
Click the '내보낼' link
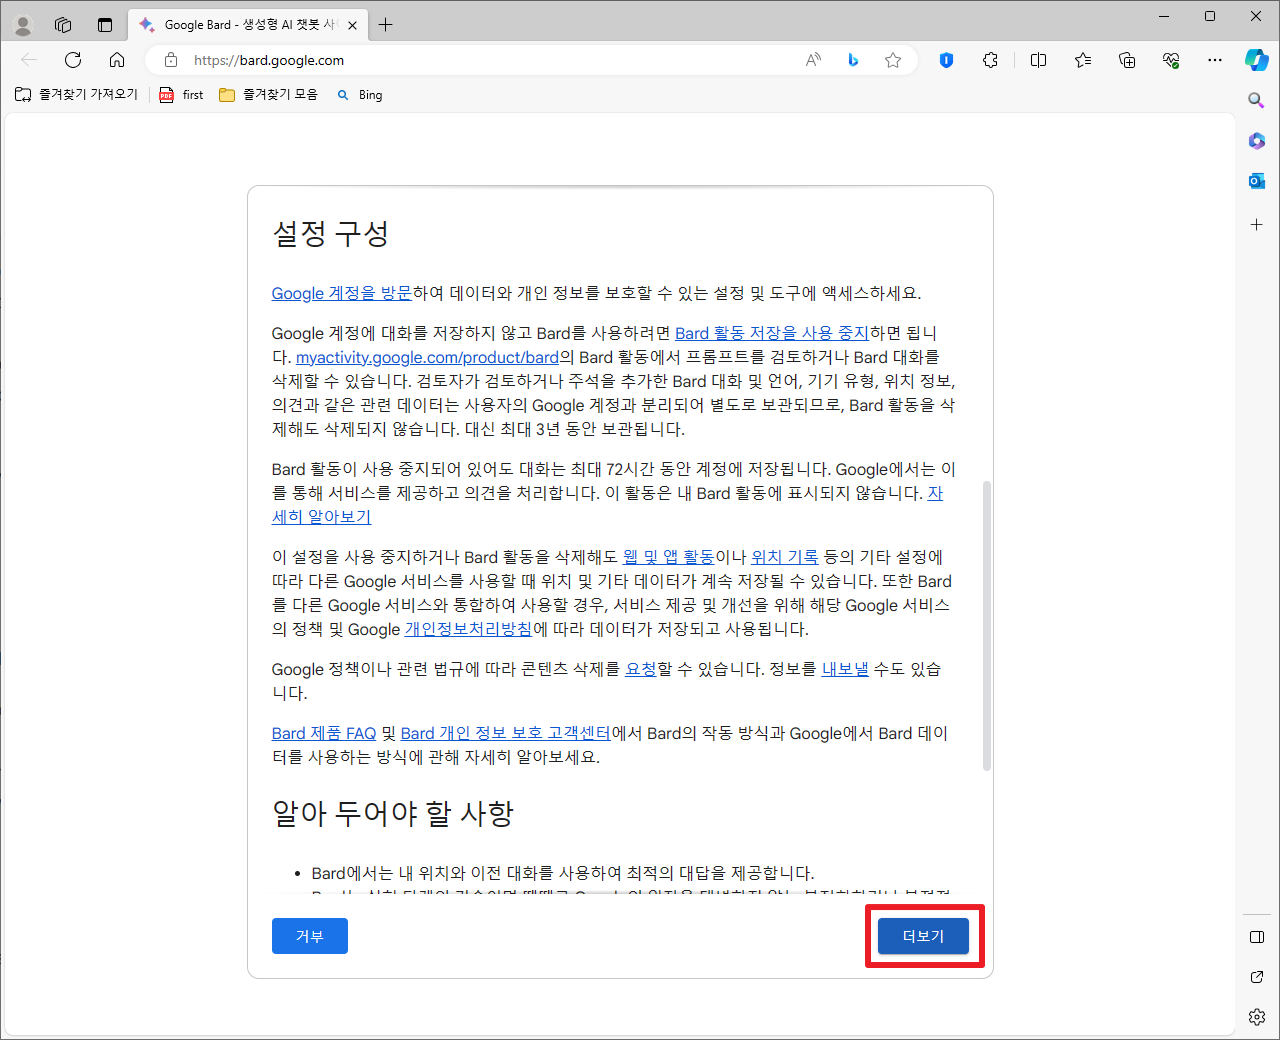[845, 669]
